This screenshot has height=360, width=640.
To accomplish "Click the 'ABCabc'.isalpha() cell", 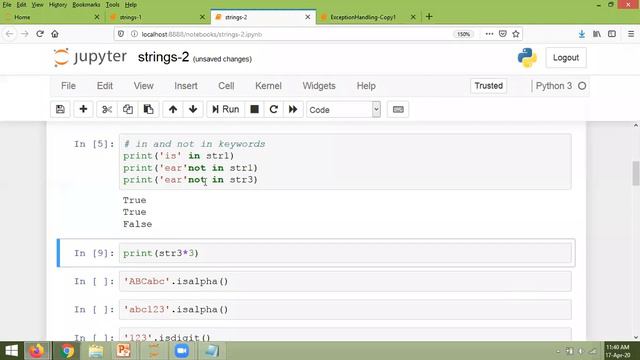I will (345, 281).
